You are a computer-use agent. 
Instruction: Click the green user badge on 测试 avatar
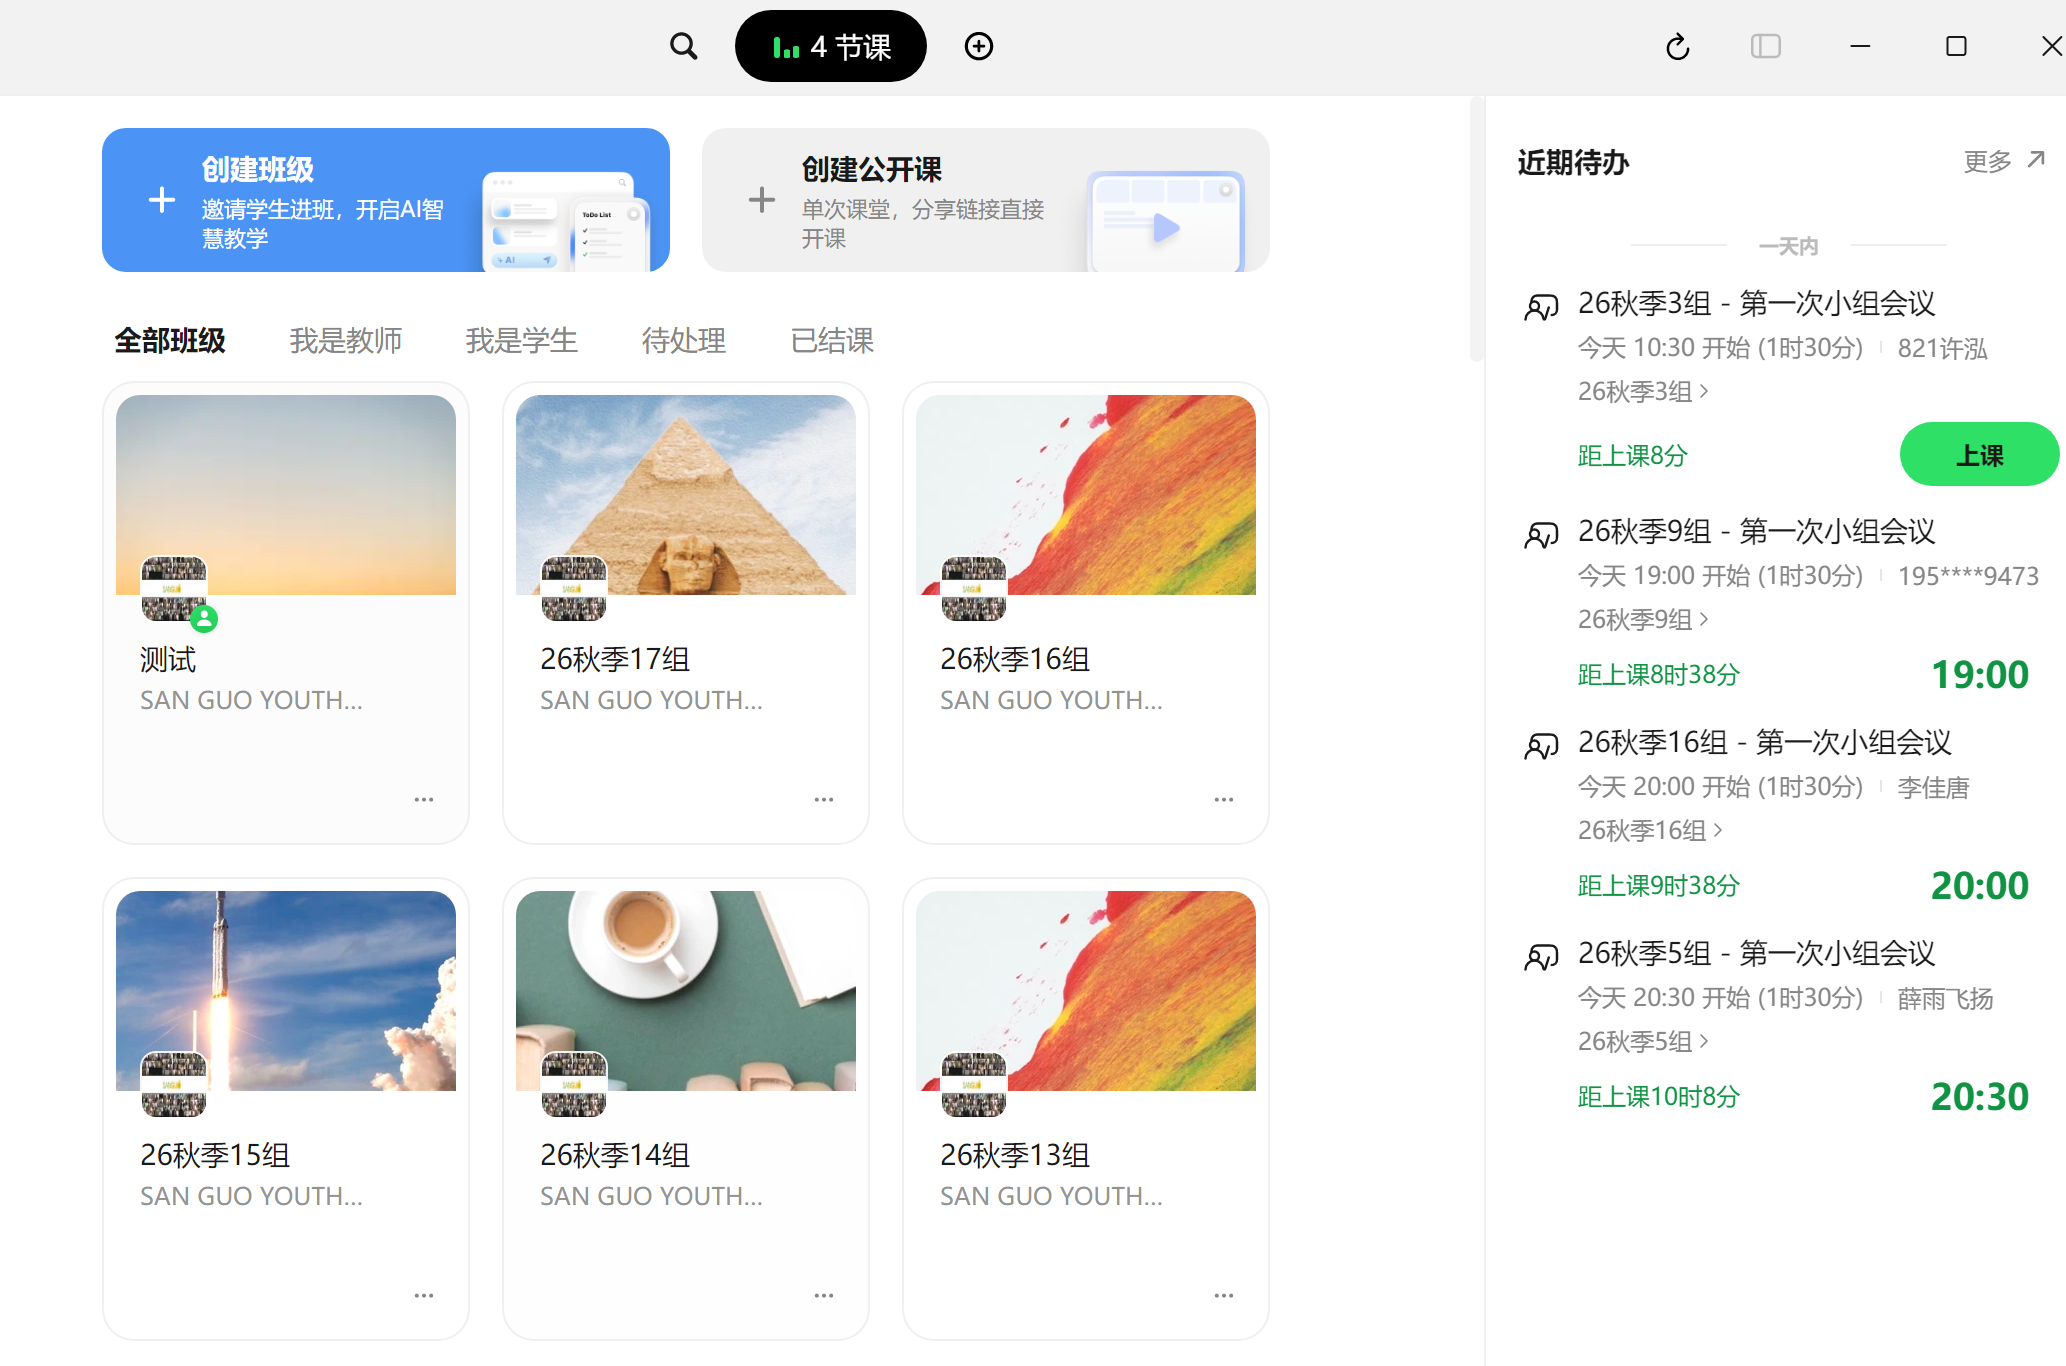coord(204,619)
